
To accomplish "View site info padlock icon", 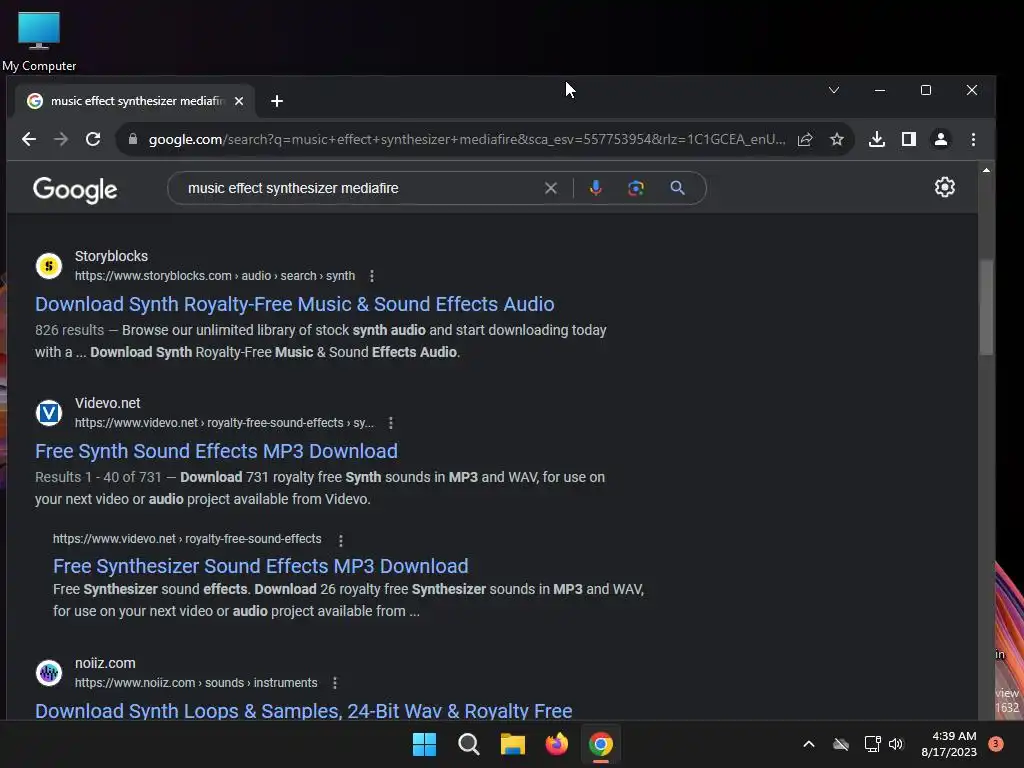I will (133, 139).
